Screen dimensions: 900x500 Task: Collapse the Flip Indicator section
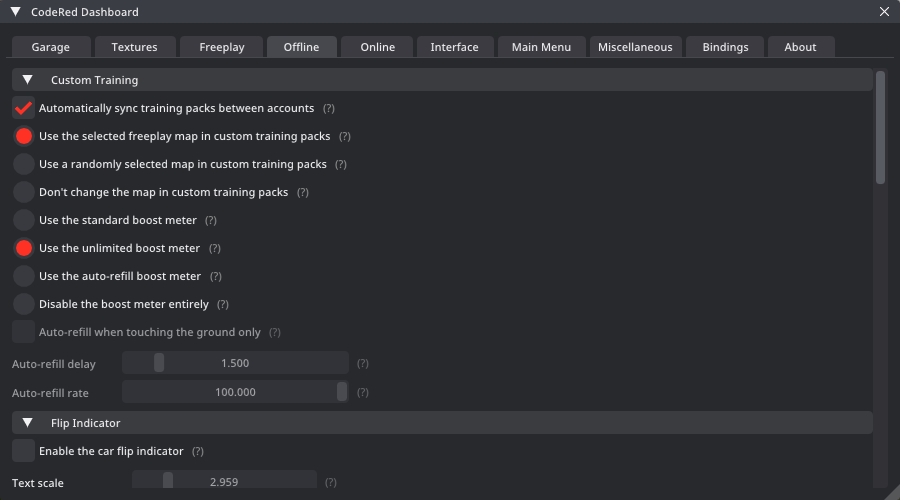28,423
